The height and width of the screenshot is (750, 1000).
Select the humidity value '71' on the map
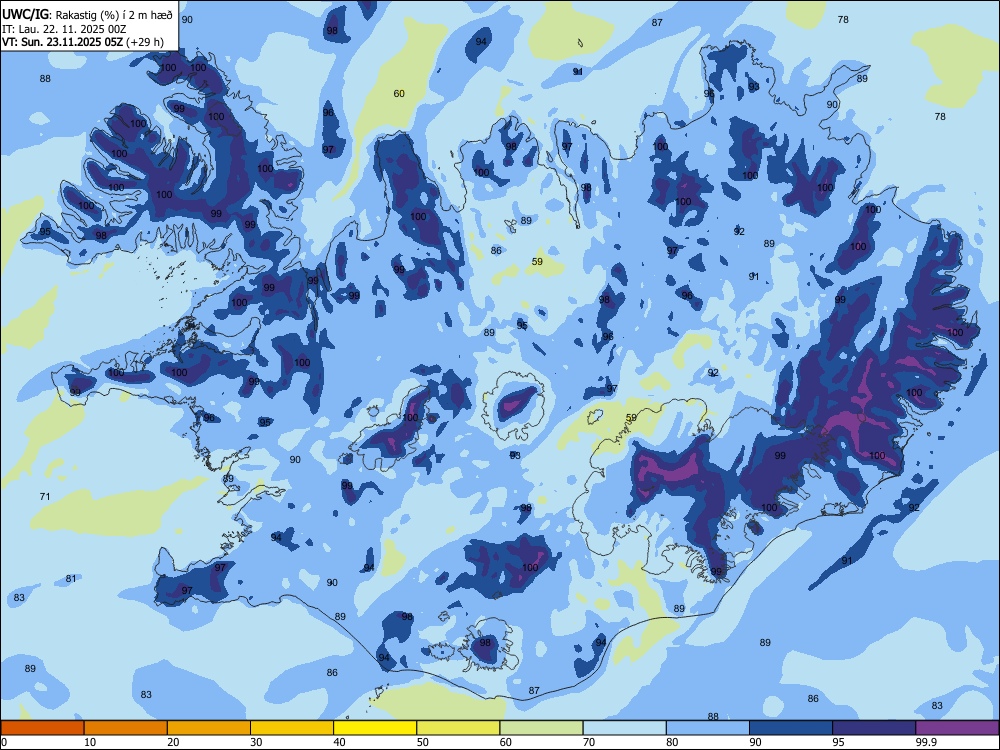[45, 496]
